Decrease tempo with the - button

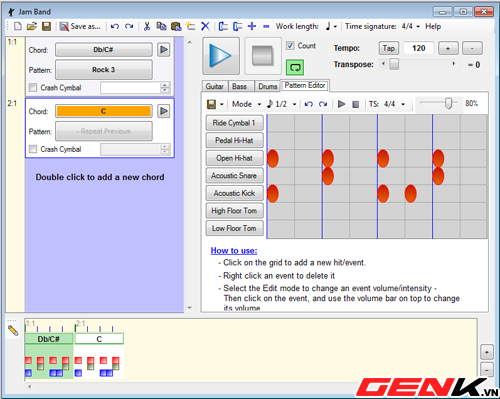click(472, 48)
